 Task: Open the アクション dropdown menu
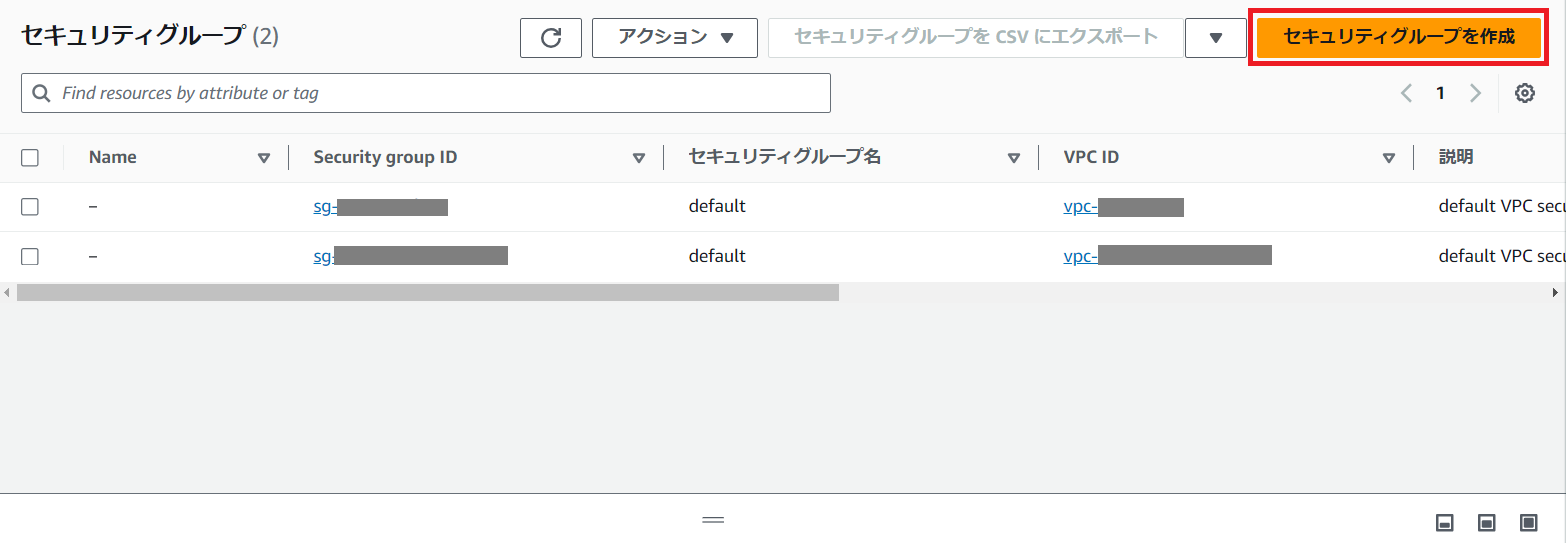(674, 38)
